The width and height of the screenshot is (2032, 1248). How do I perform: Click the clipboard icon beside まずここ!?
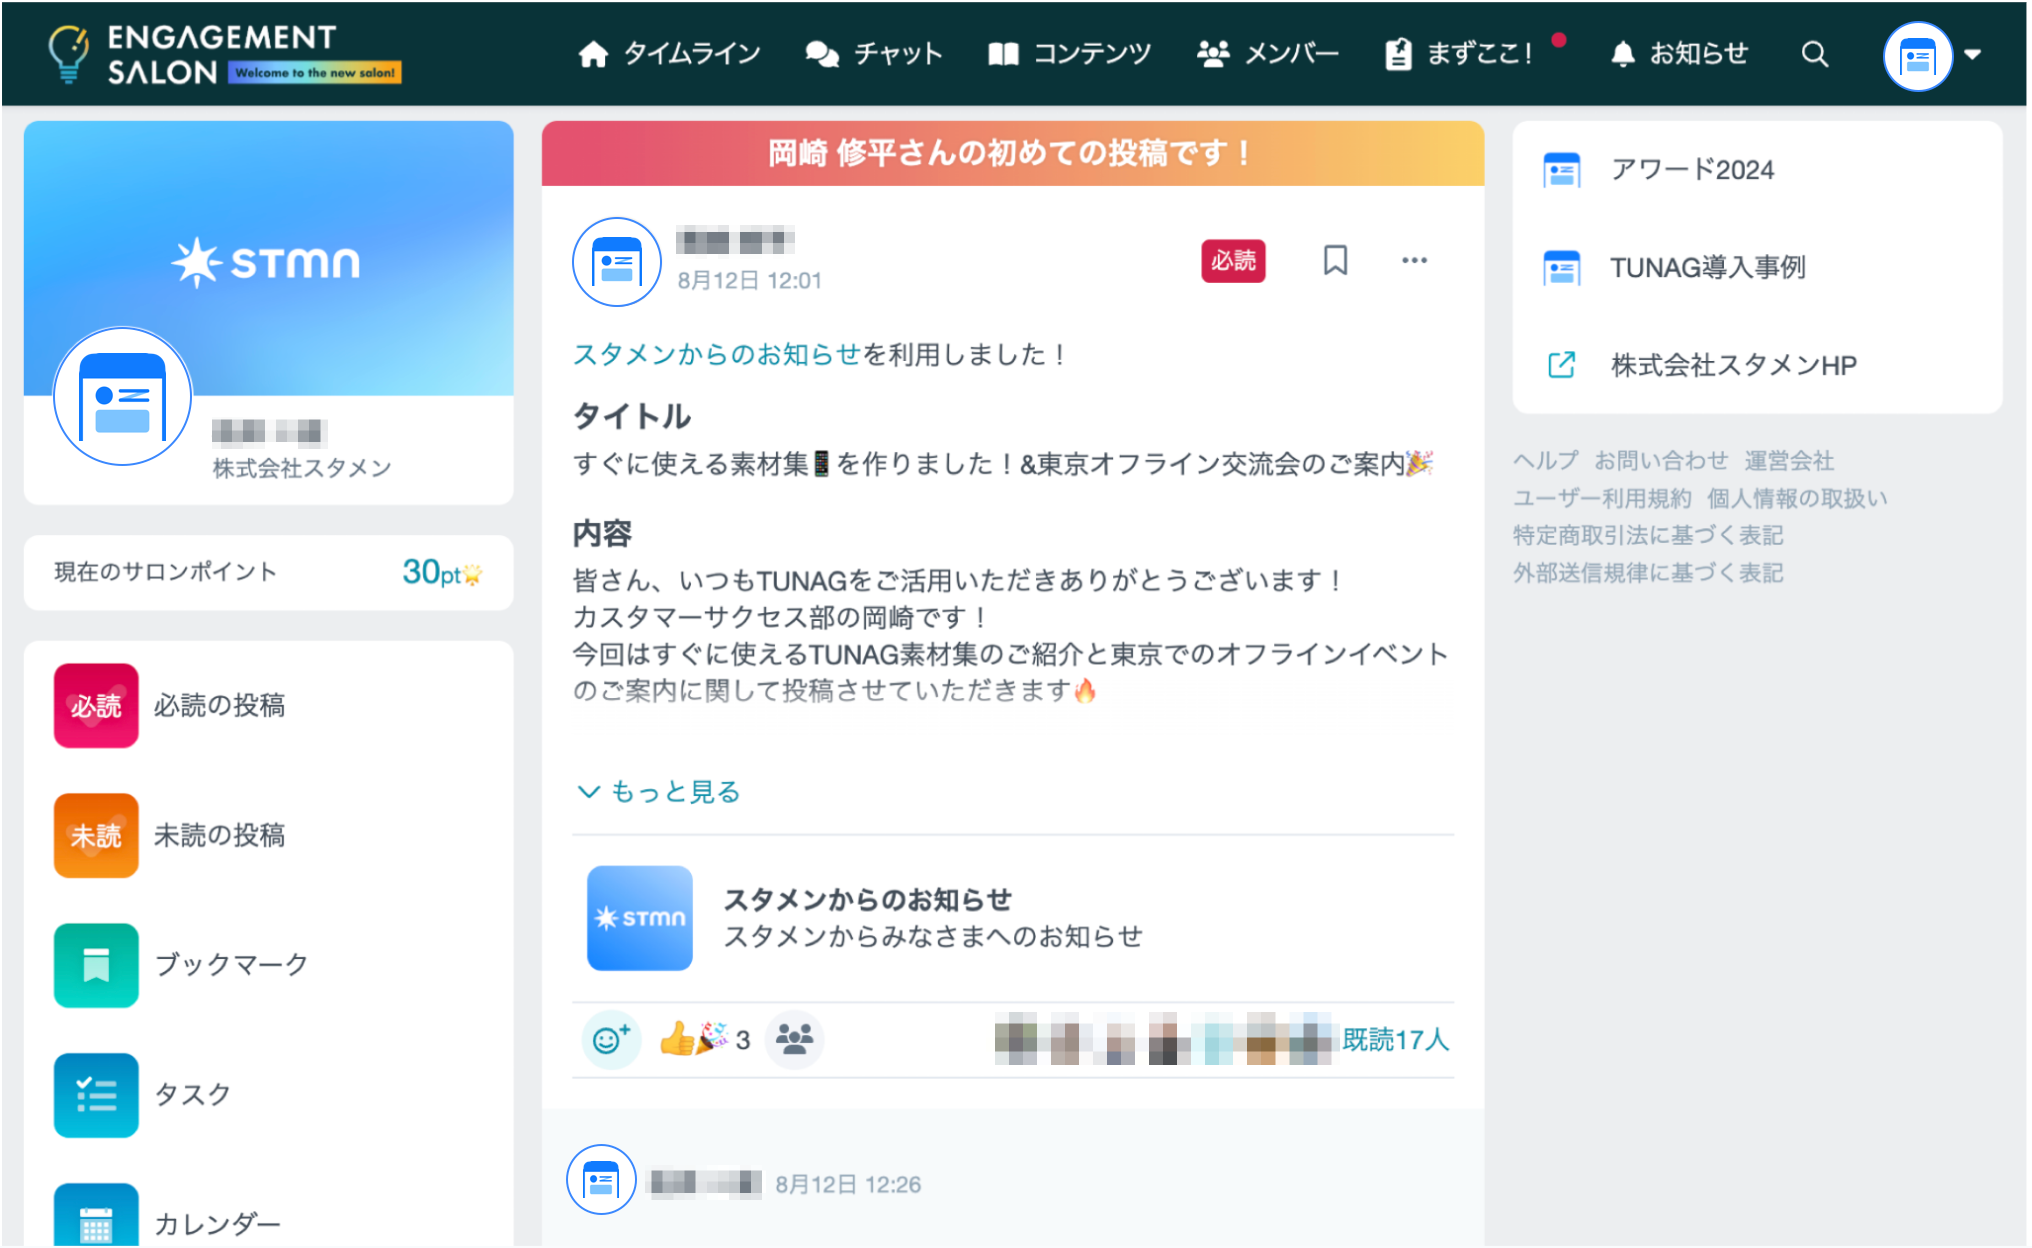[x=1398, y=54]
